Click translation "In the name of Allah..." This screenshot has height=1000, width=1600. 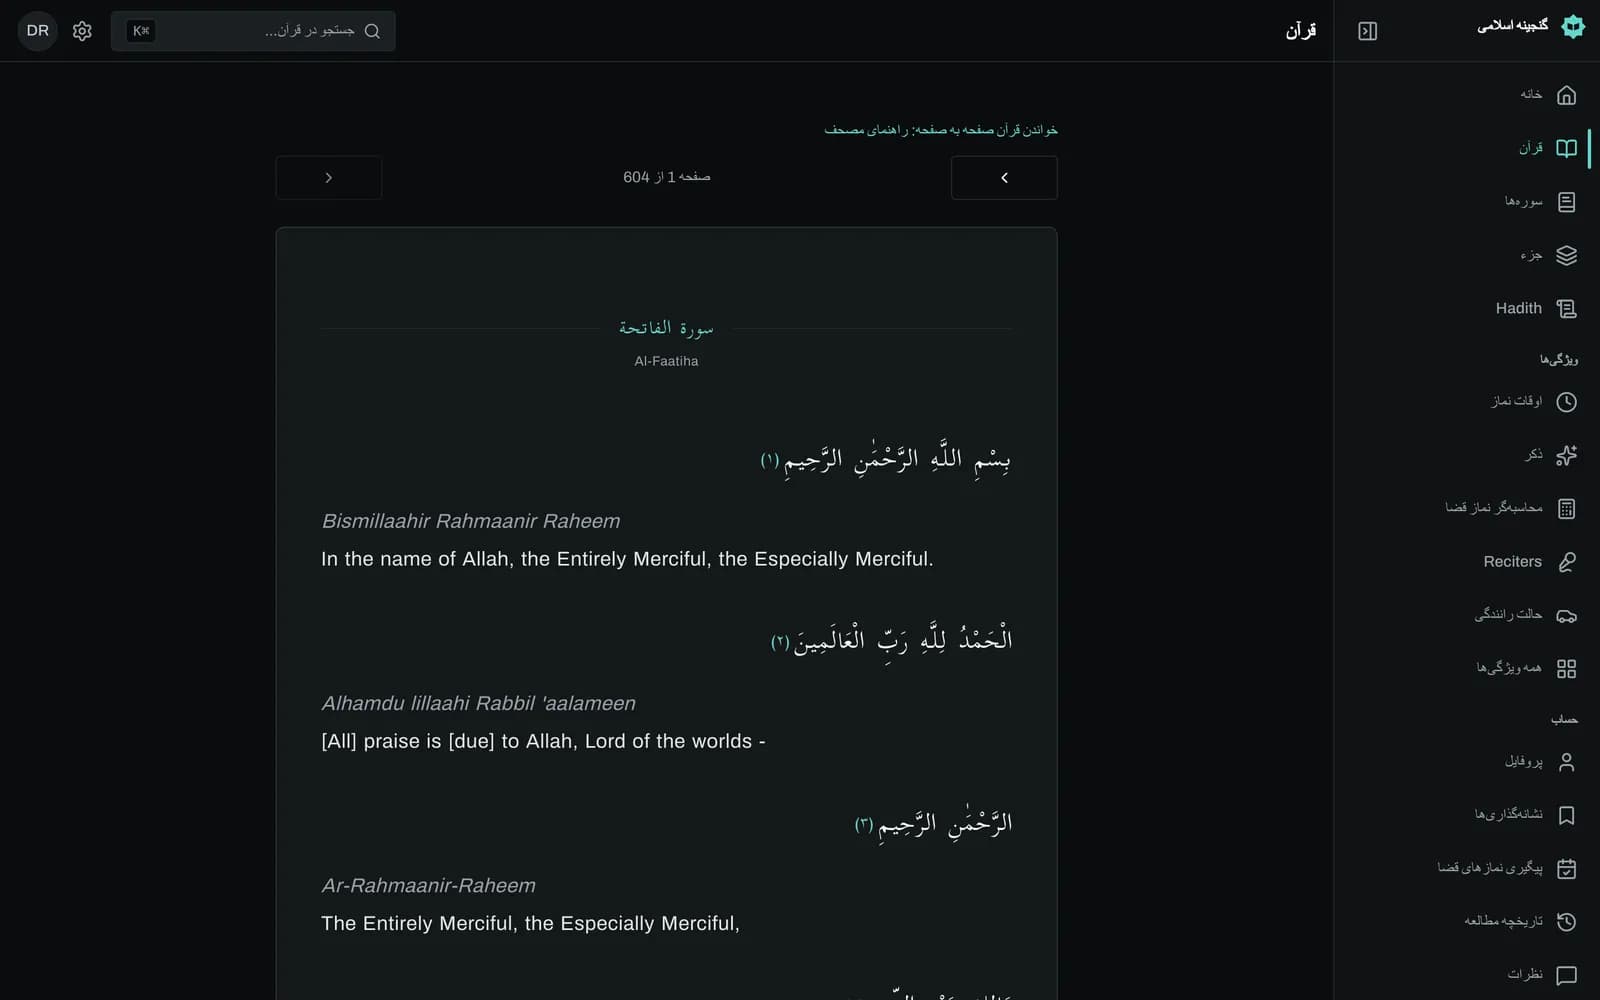click(x=627, y=559)
